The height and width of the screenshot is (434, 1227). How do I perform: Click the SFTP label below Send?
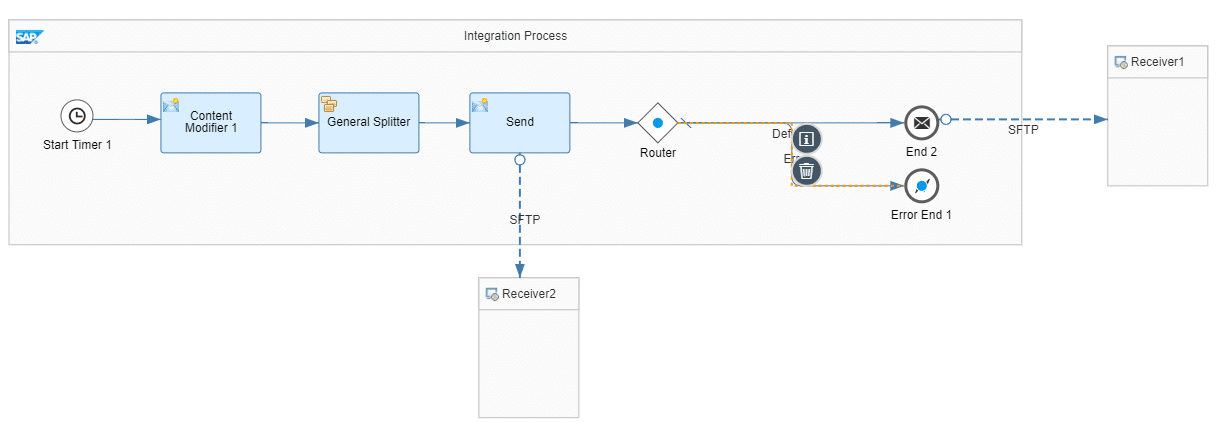[x=524, y=219]
